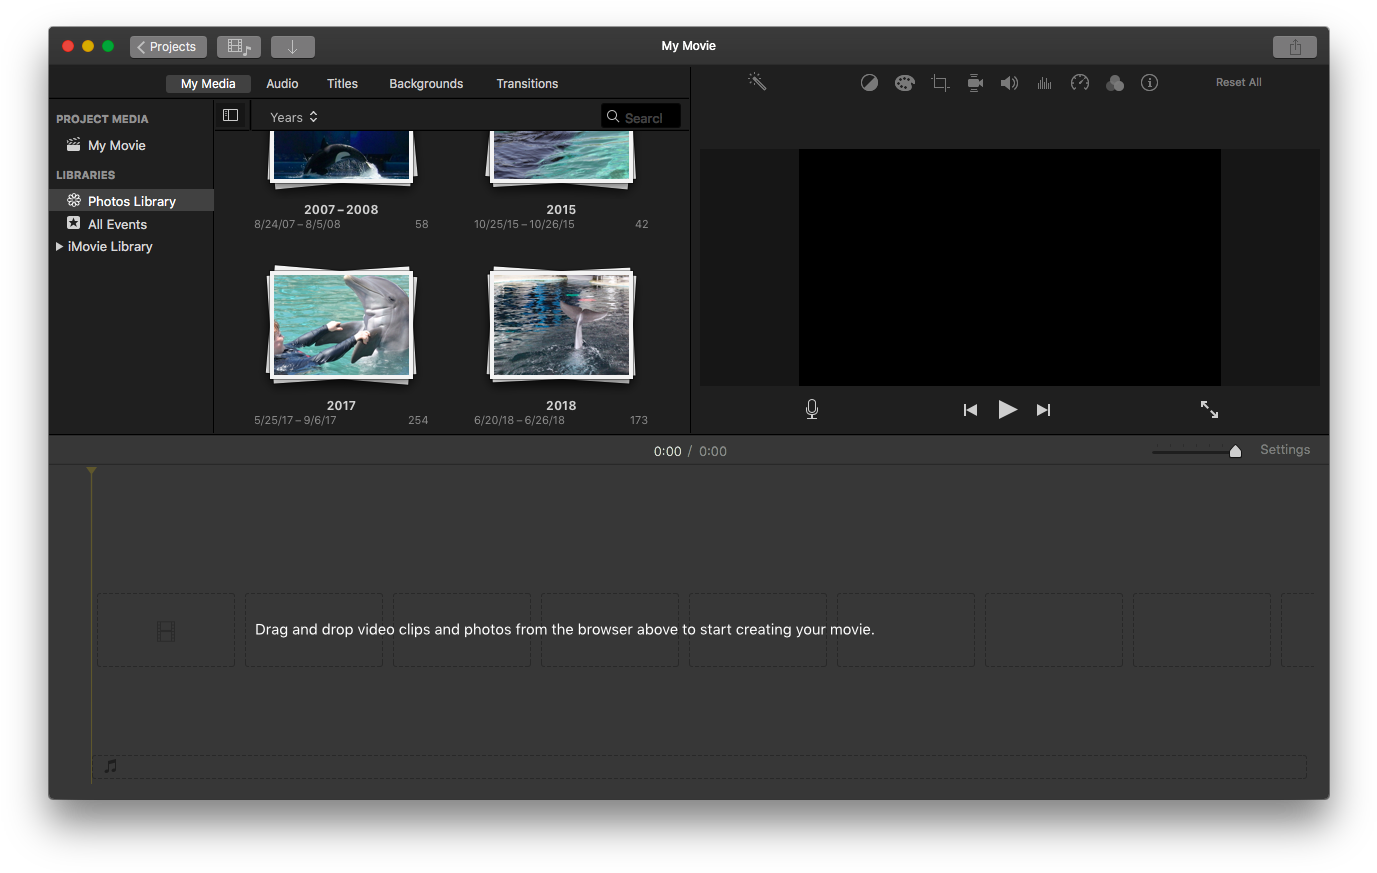This screenshot has width=1377, height=873.
Task: Click the LIBRARIES section header
Action: pos(86,175)
